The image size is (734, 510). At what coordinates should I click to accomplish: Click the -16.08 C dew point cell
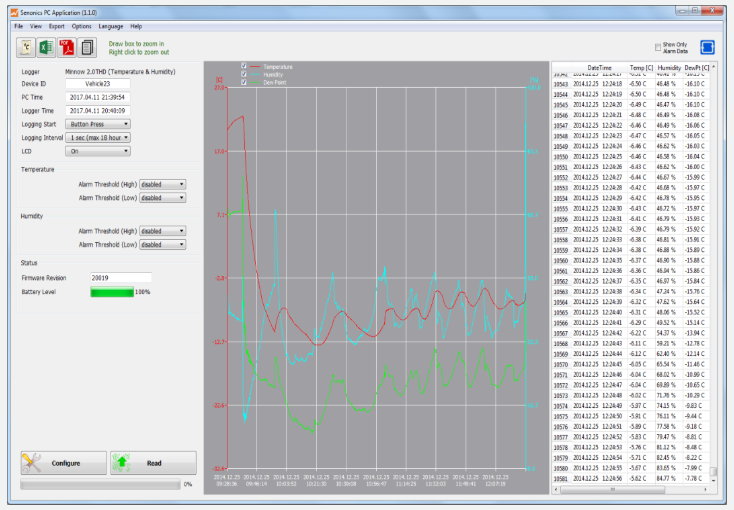click(x=695, y=115)
